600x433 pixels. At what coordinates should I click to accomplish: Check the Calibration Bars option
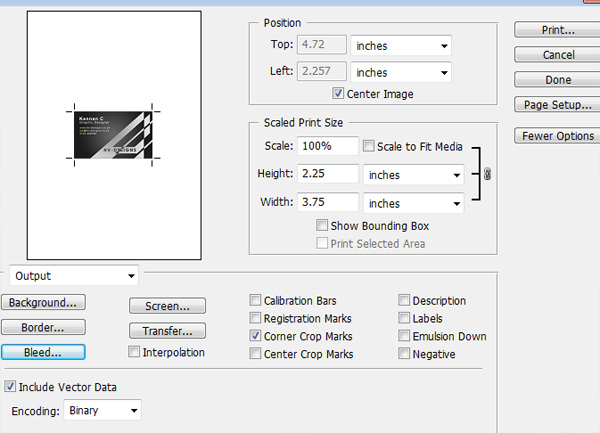pos(255,300)
